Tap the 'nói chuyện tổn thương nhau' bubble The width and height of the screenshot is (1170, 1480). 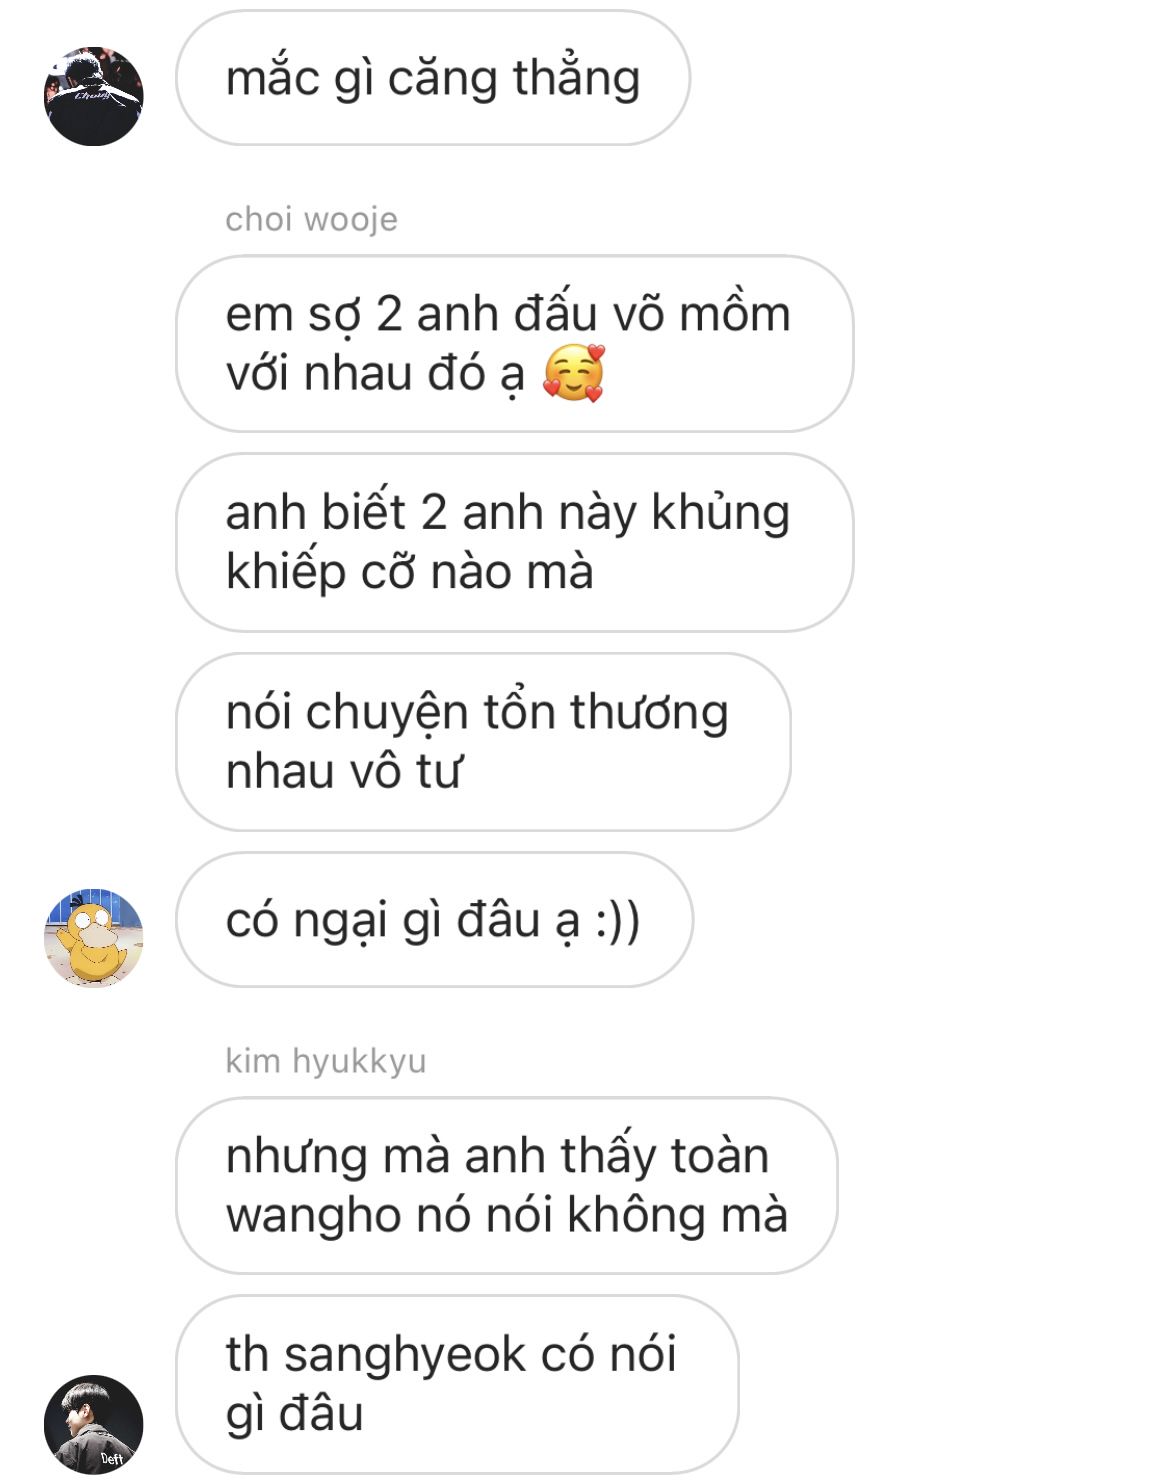[483, 742]
